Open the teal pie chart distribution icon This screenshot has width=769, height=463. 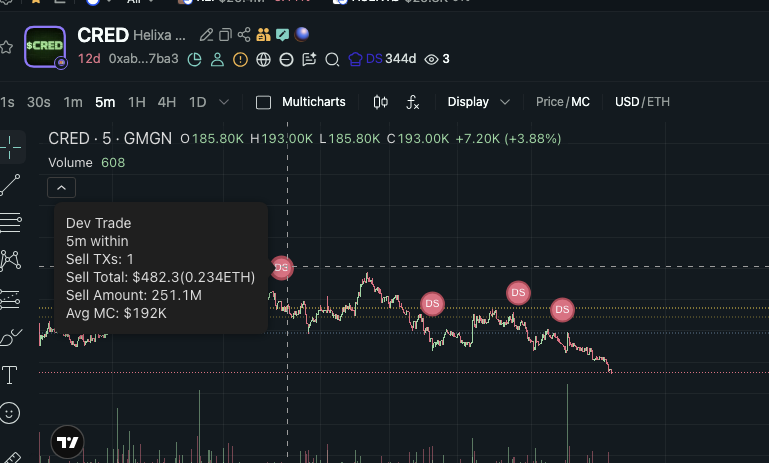195,59
